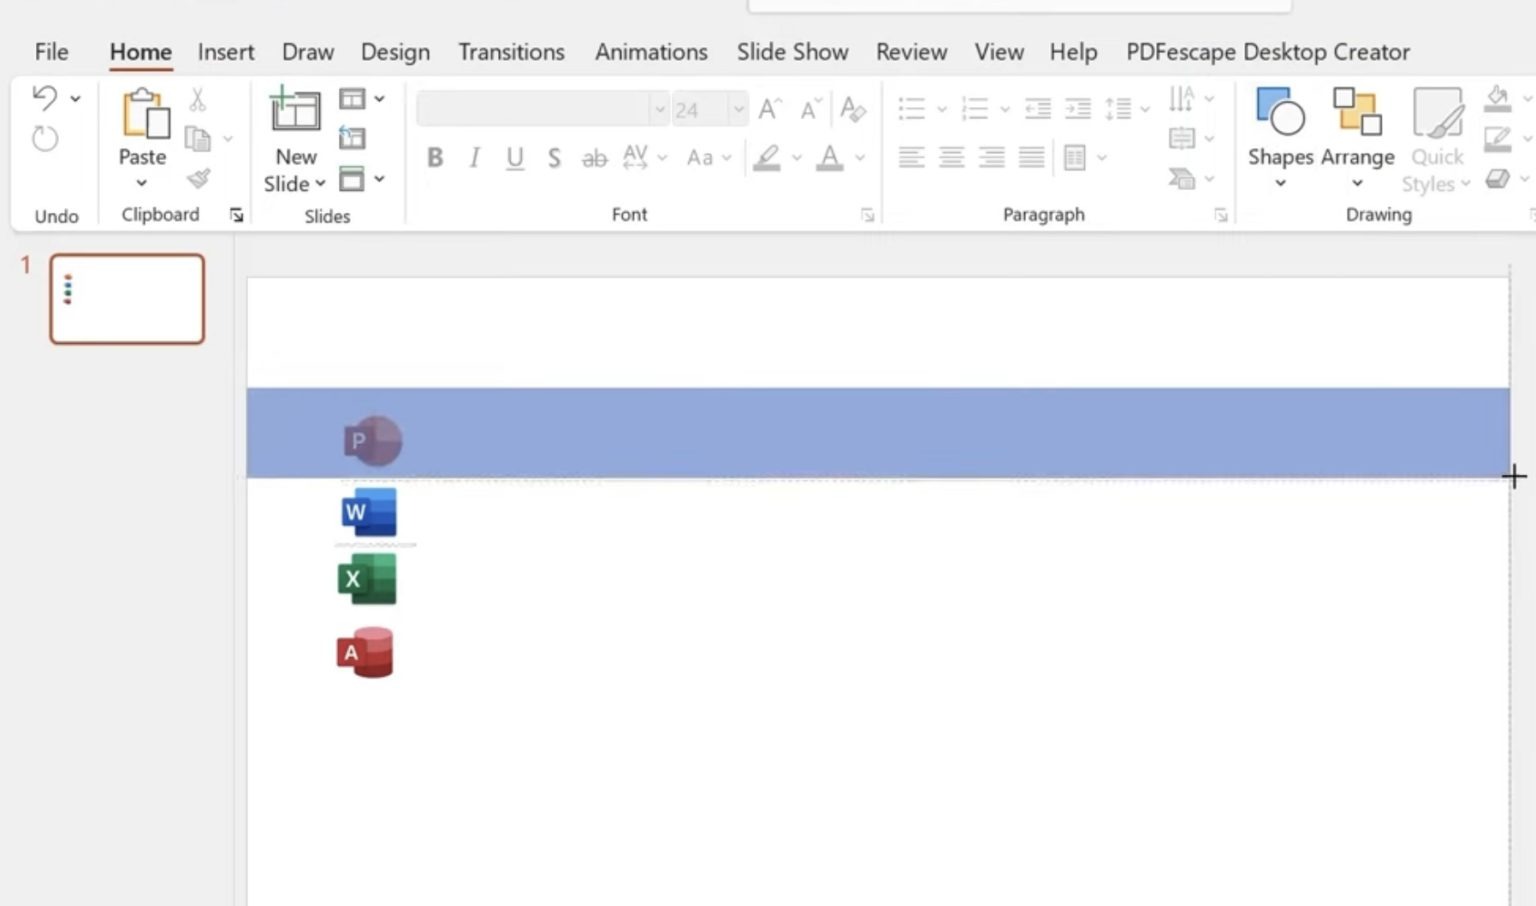Open the Font Size dropdown
Screen dimensions: 1536x906
coord(737,108)
